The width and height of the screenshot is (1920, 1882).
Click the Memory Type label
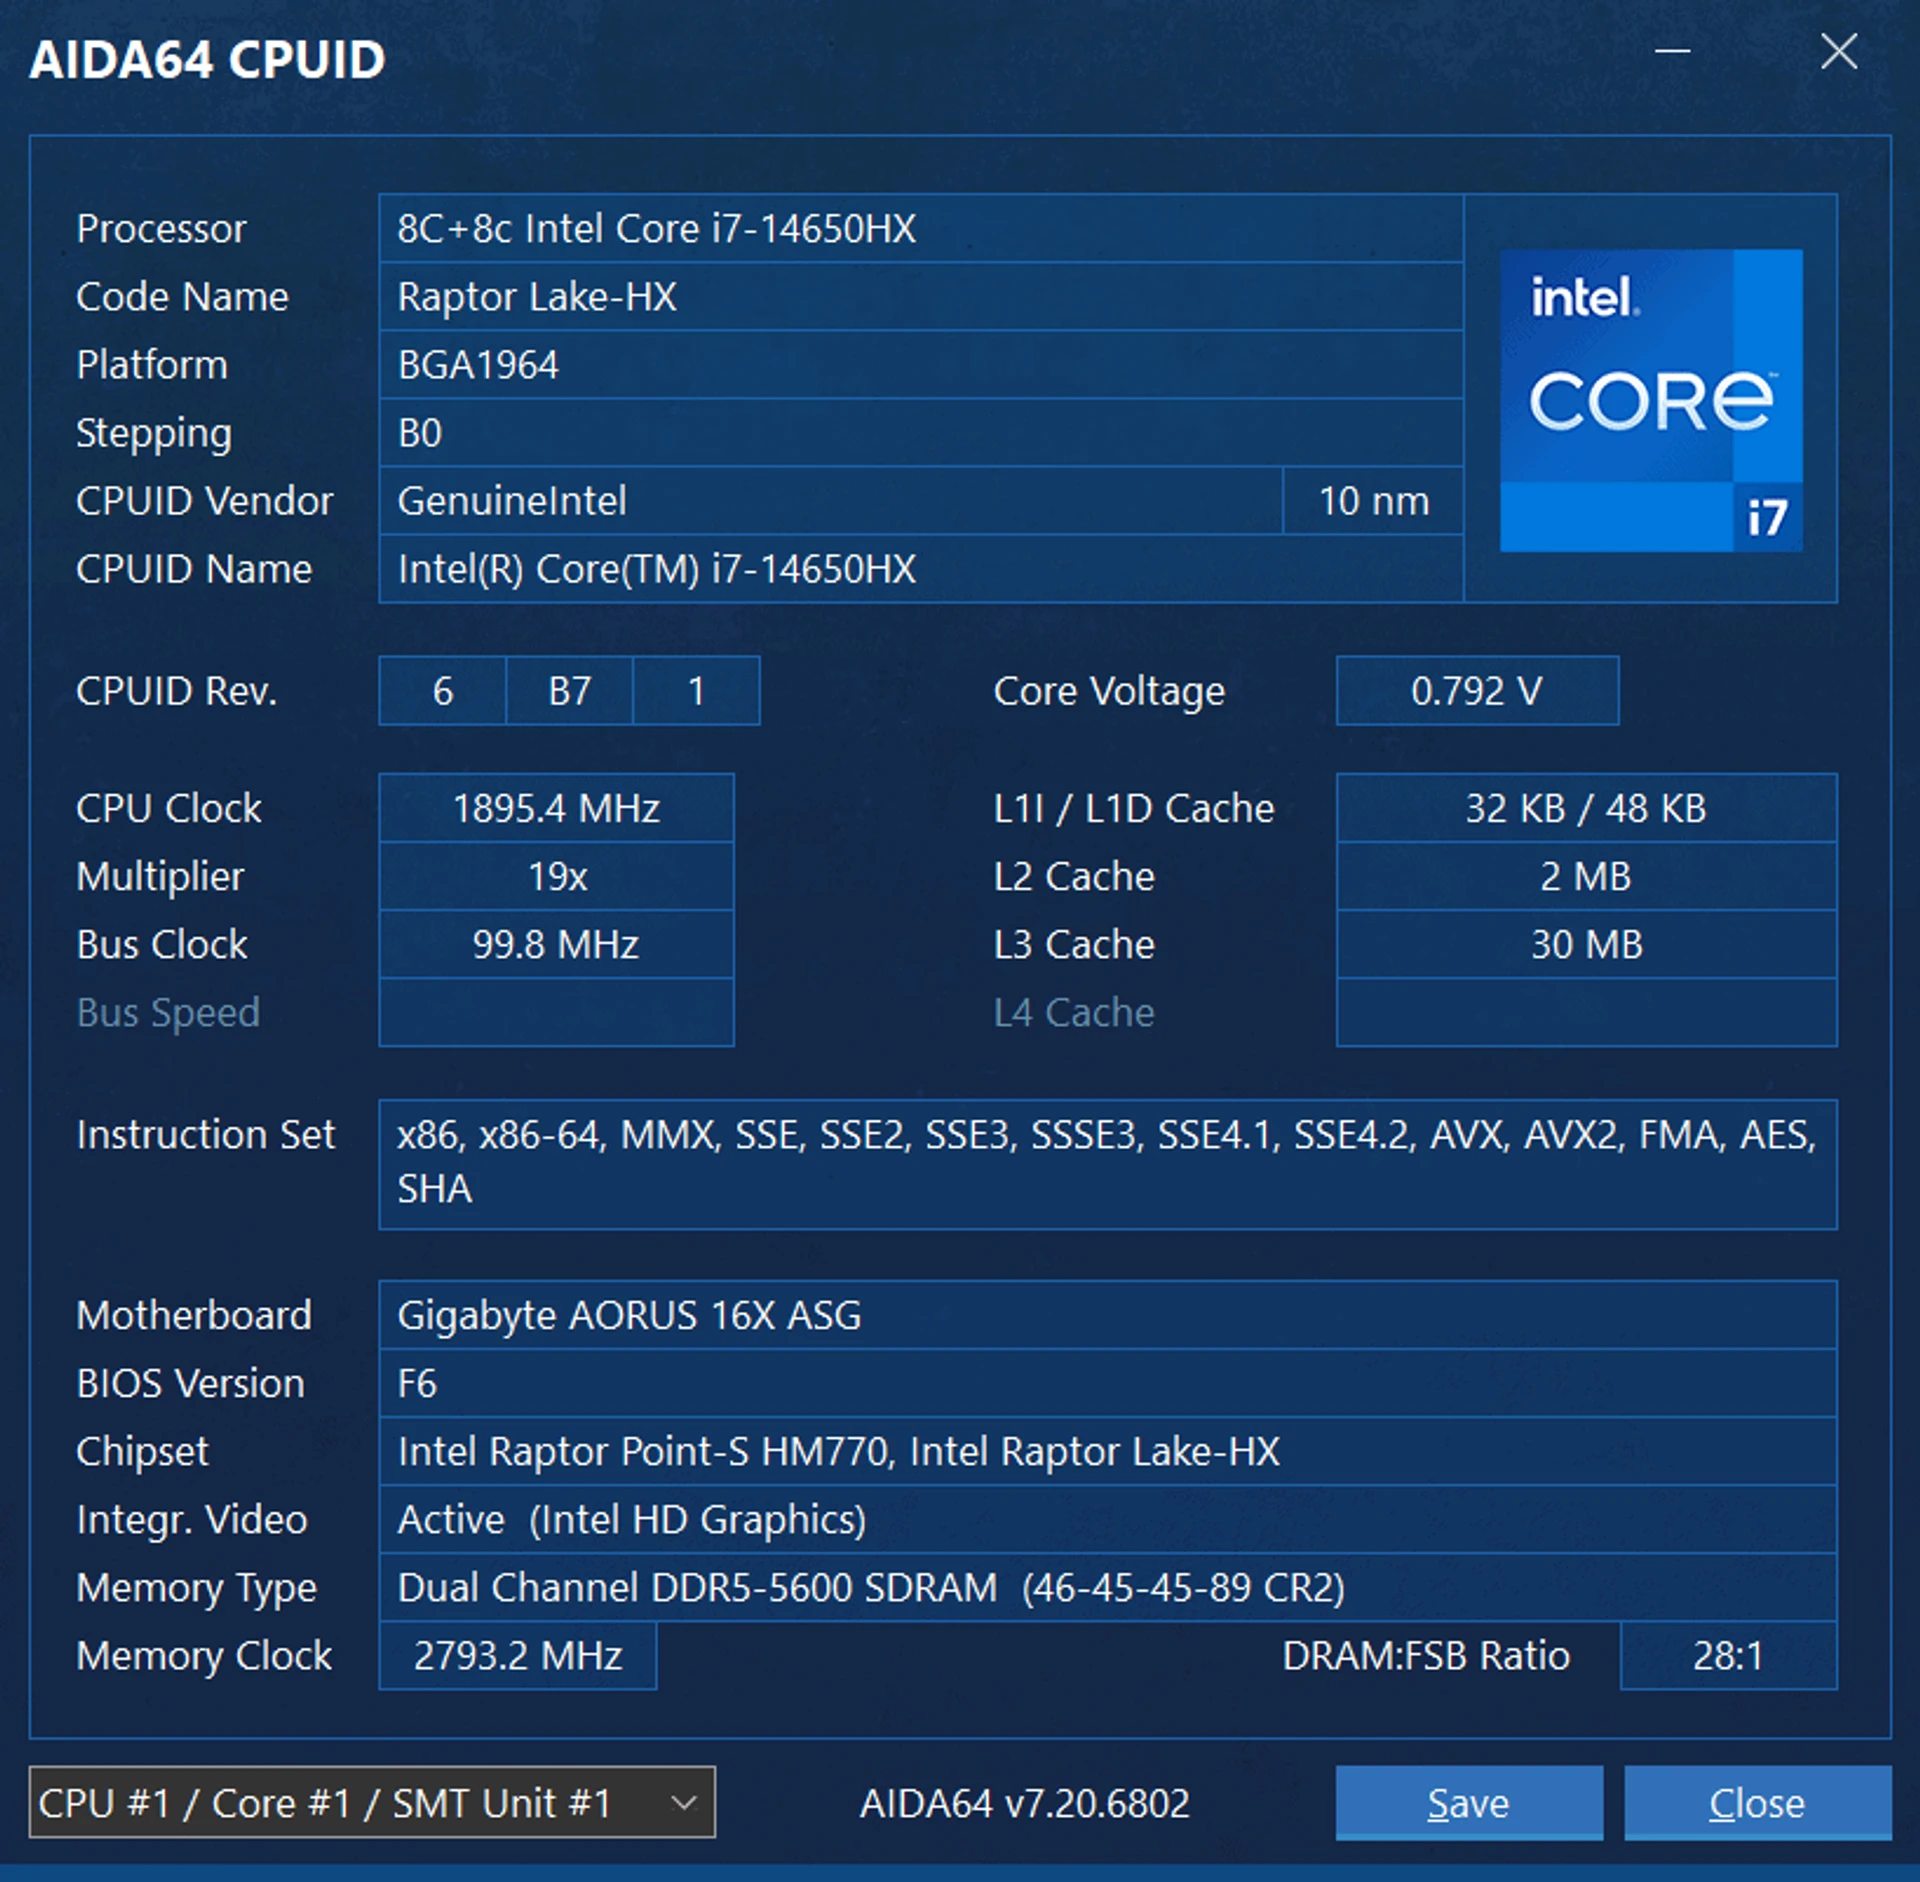196,1589
